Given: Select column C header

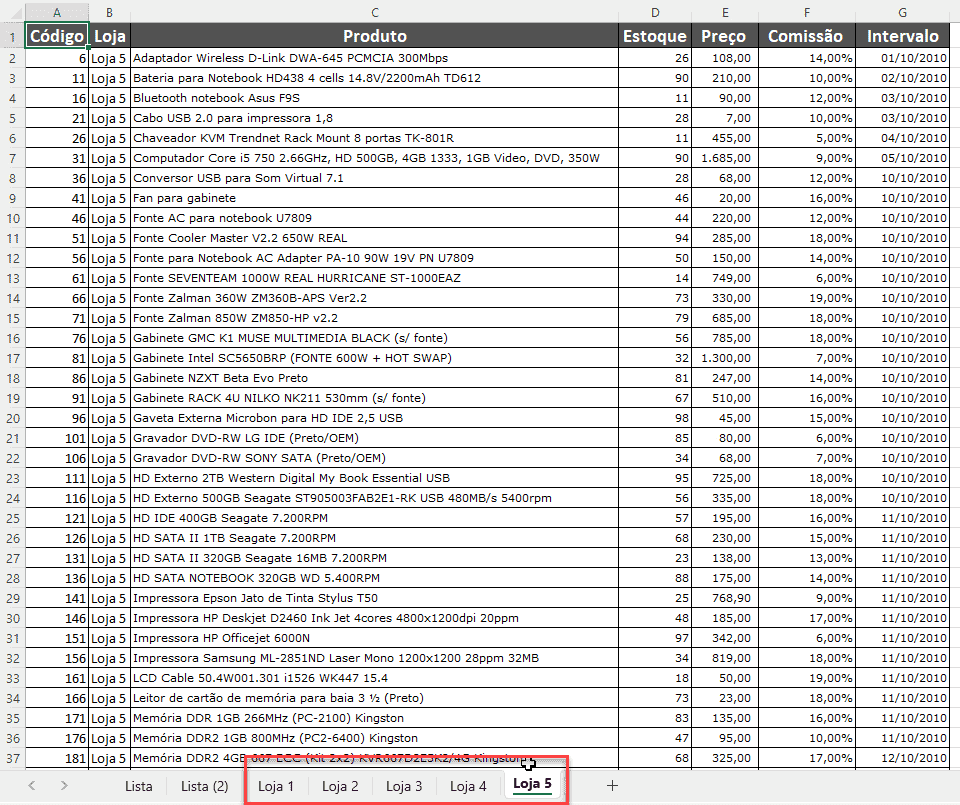Looking at the screenshot, I should [375, 12].
